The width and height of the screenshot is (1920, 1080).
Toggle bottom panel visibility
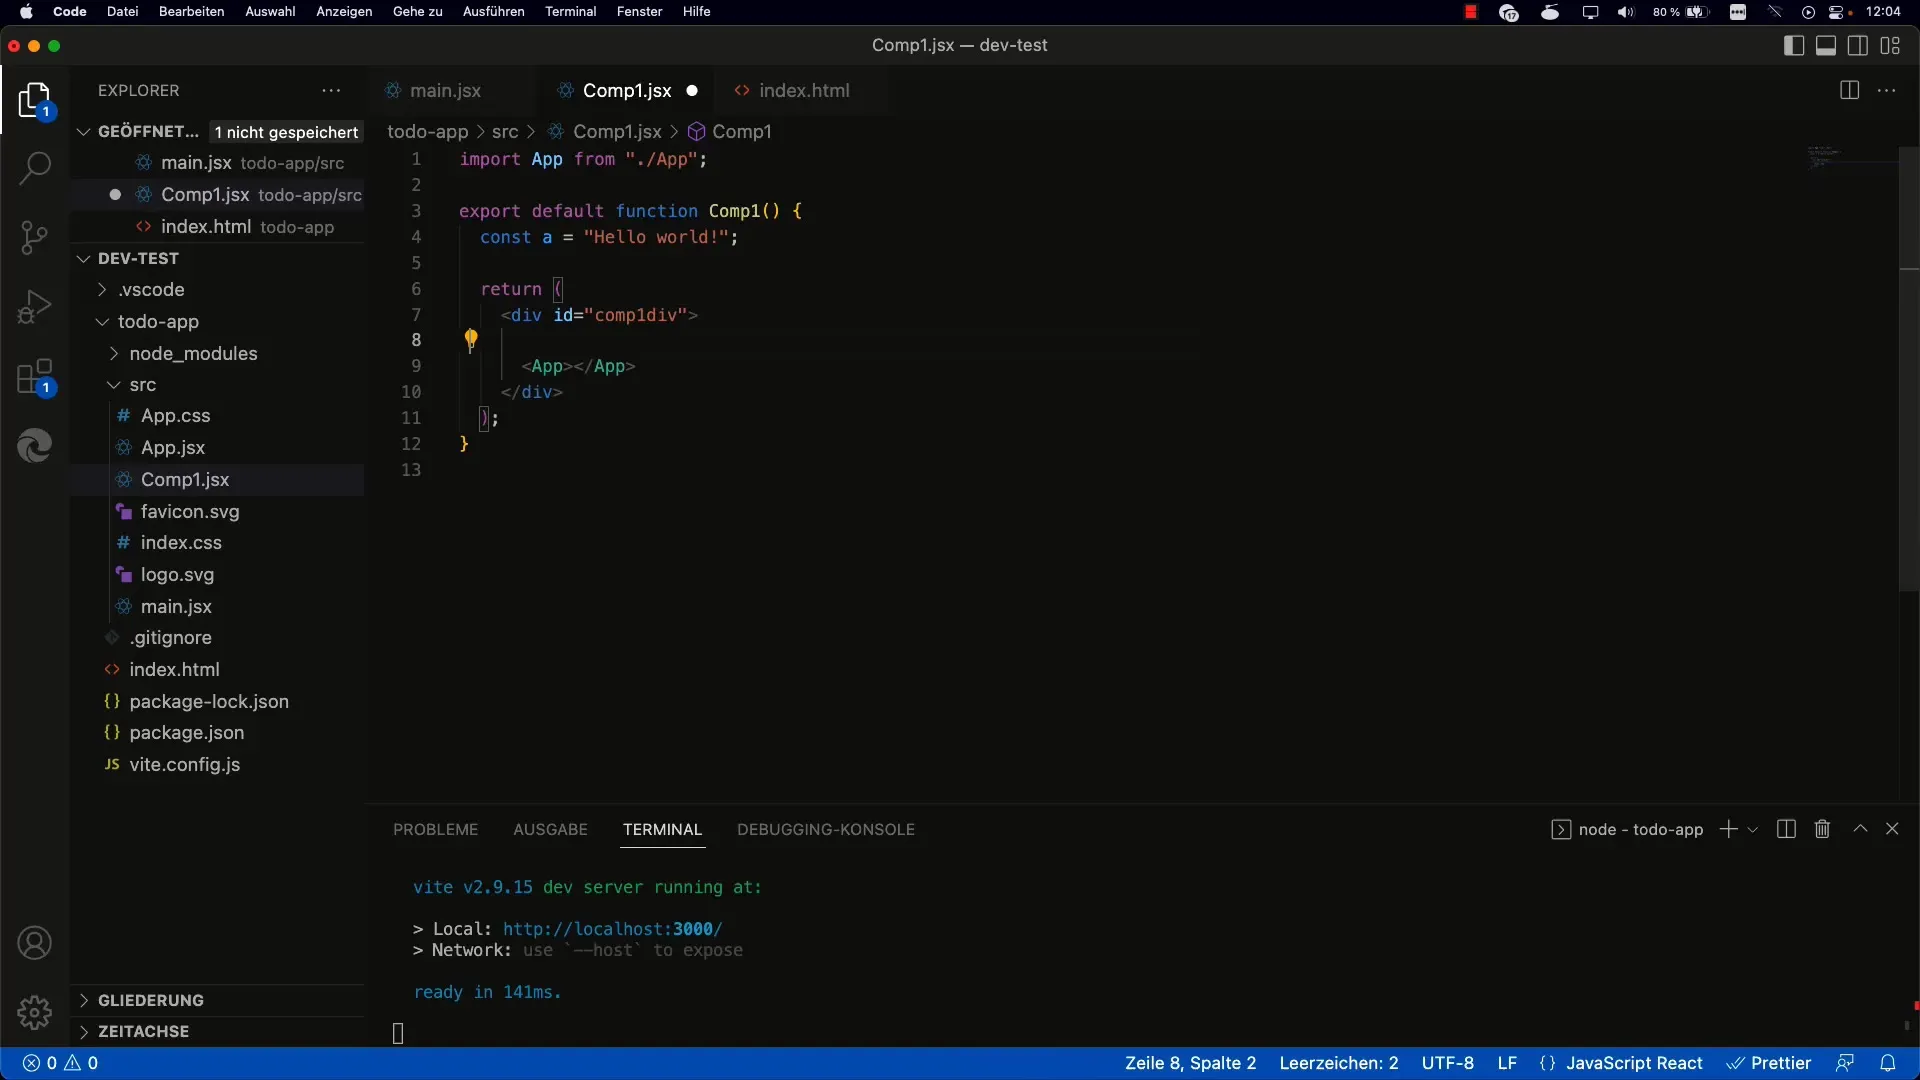tap(1826, 45)
